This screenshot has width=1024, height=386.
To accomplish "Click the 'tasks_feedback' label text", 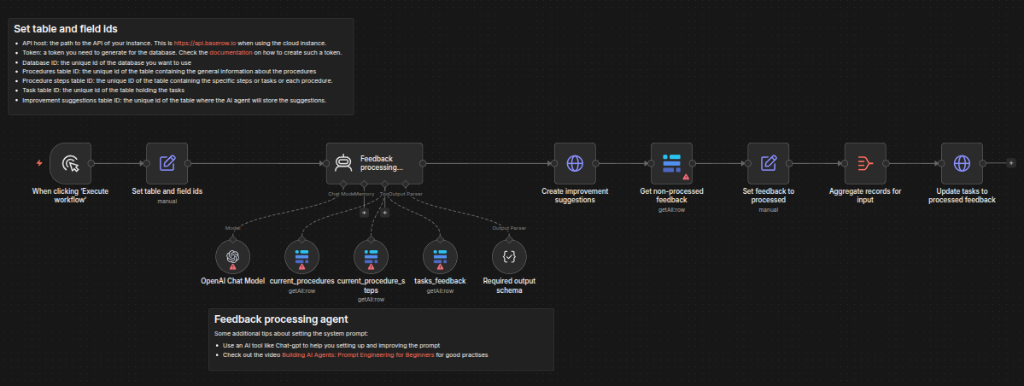I will tap(440, 281).
